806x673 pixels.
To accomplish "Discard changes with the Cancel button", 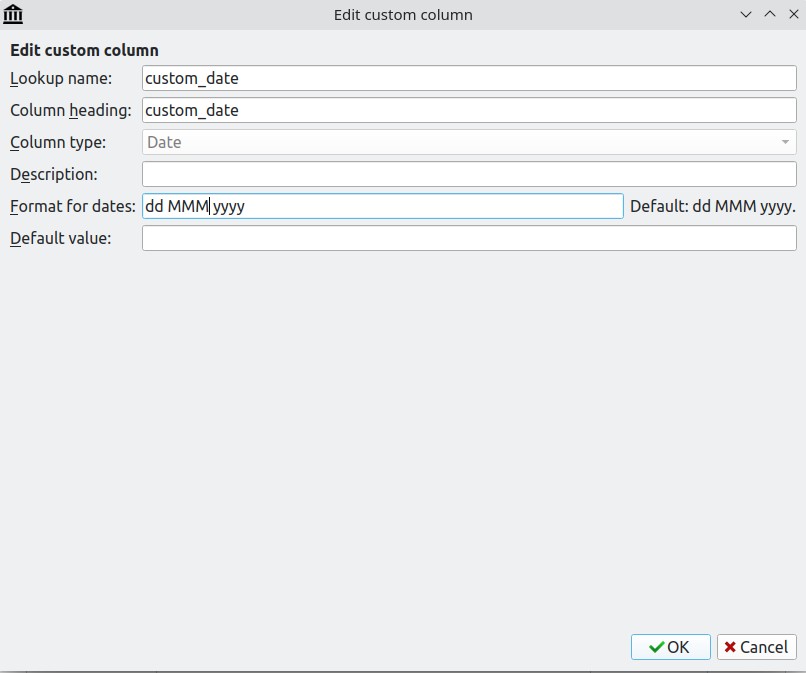I will pyautogui.click(x=757, y=647).
